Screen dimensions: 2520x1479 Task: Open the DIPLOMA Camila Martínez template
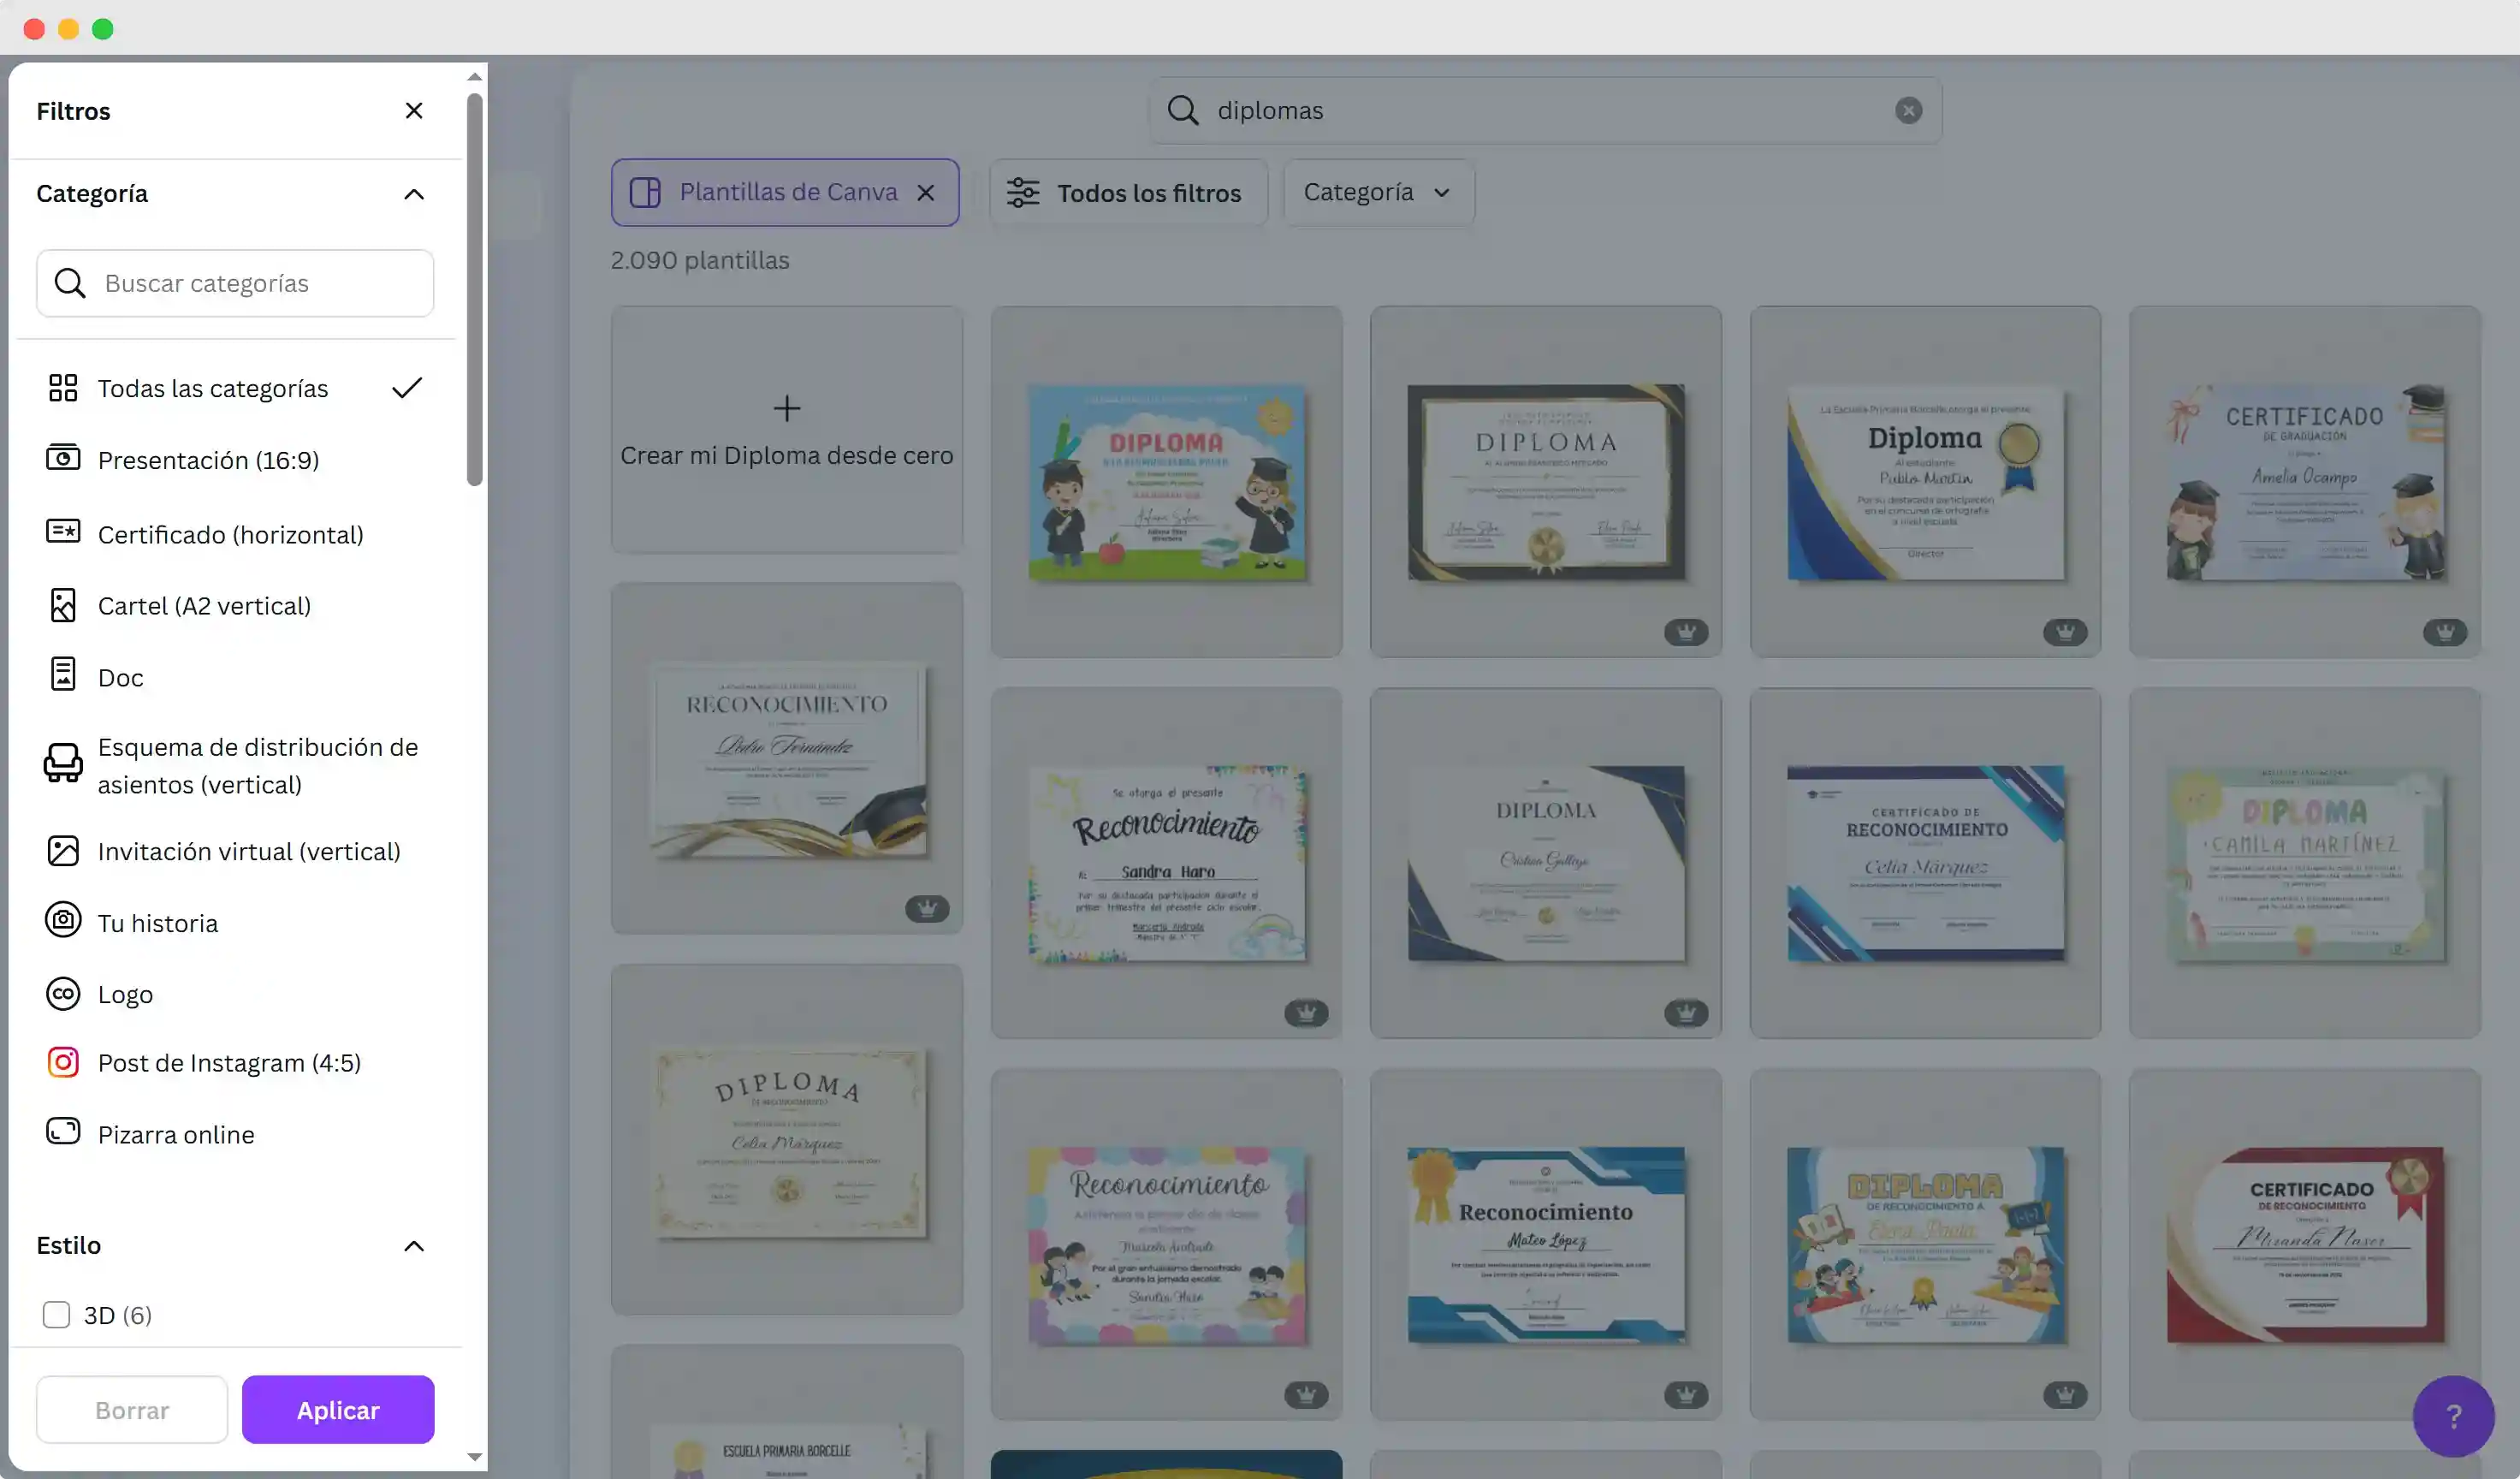tap(2305, 863)
